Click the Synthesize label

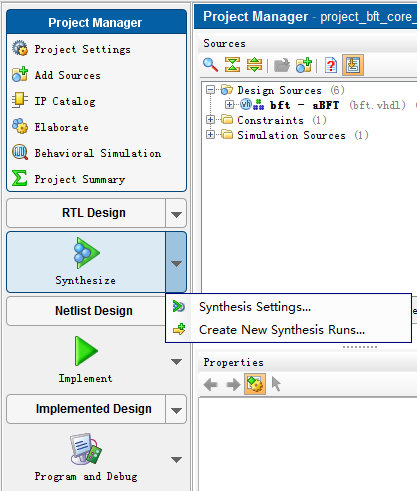tap(85, 281)
